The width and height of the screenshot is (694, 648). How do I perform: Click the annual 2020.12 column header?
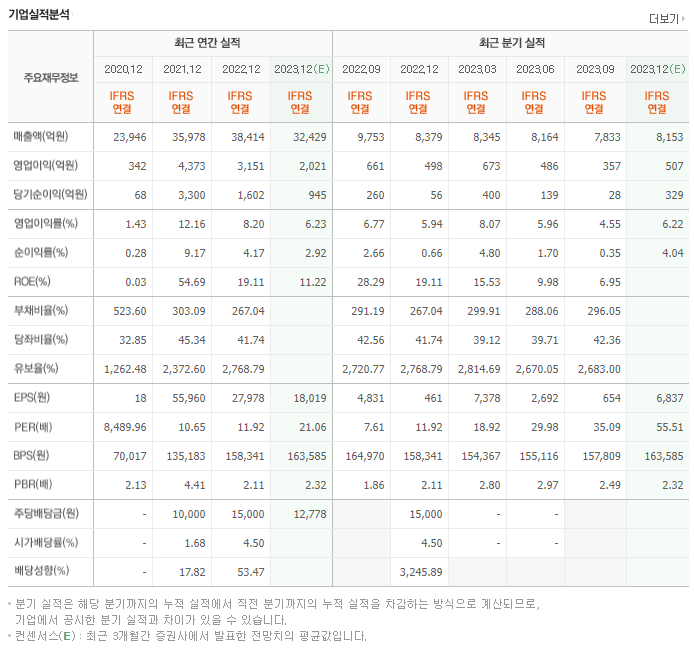123,69
